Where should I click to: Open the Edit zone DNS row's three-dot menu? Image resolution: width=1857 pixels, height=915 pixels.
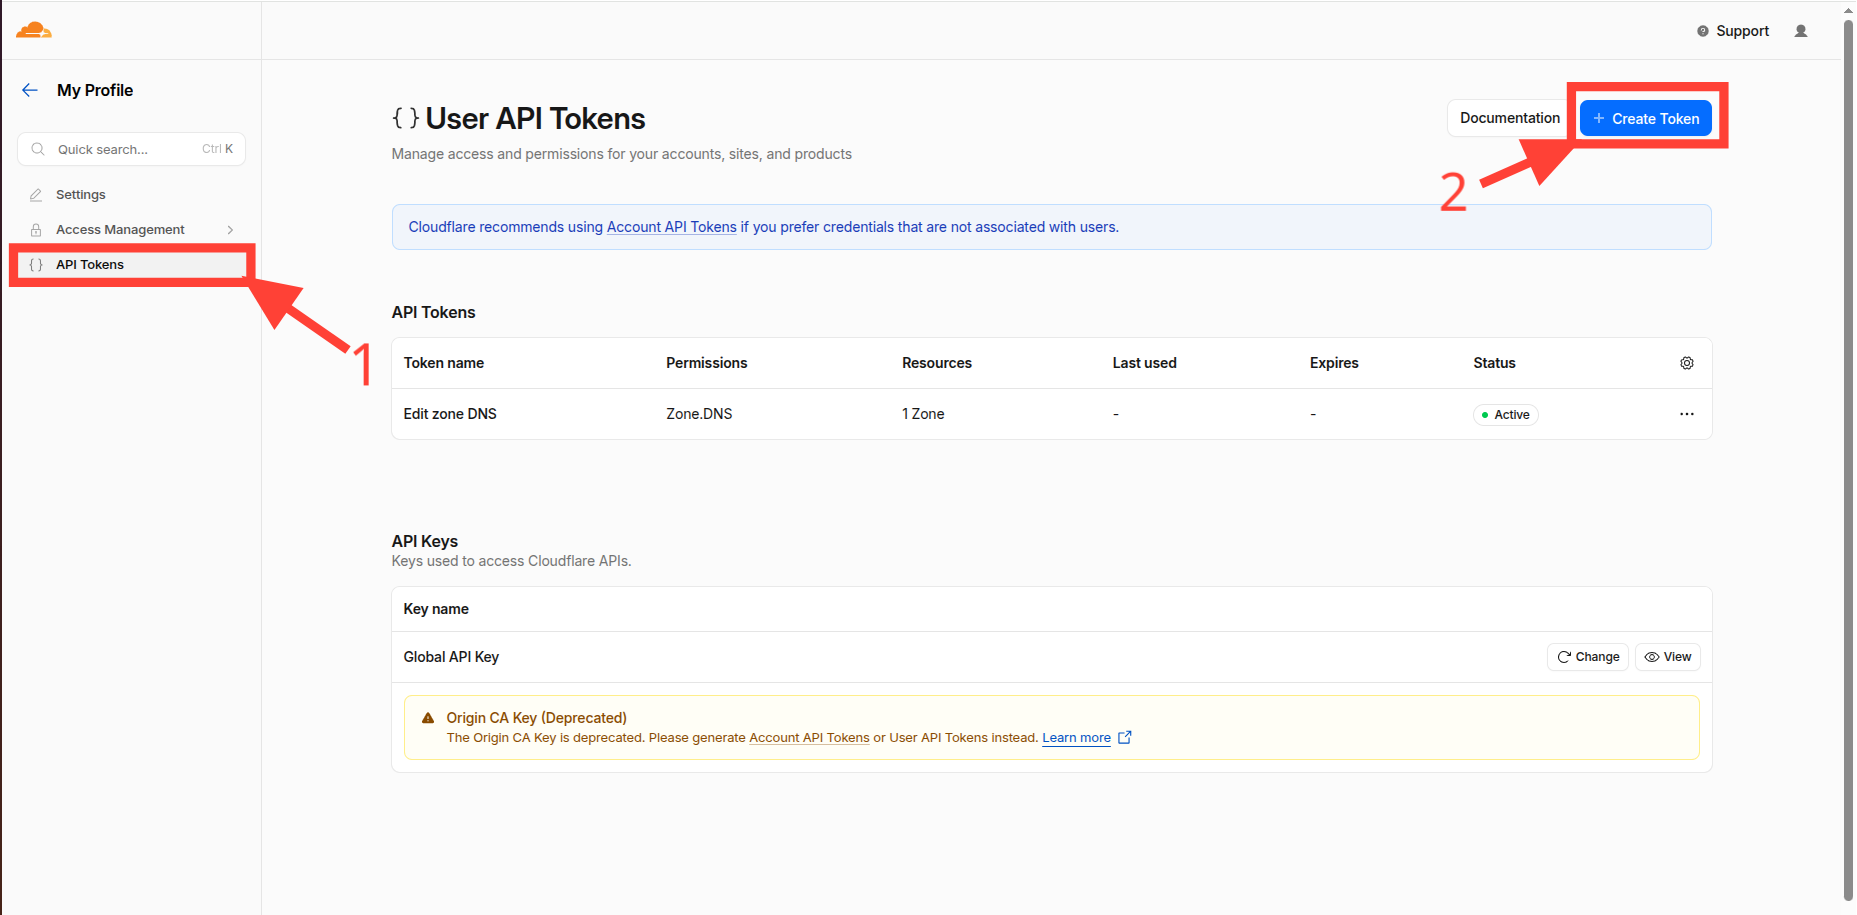tap(1687, 414)
